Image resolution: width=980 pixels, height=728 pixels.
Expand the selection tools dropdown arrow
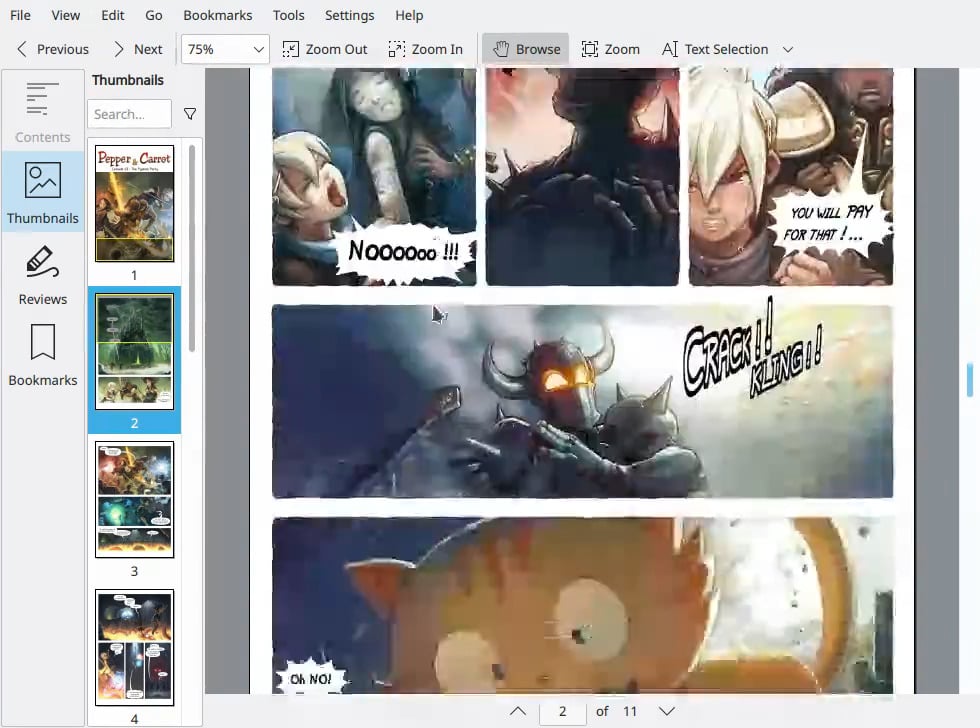click(x=788, y=49)
